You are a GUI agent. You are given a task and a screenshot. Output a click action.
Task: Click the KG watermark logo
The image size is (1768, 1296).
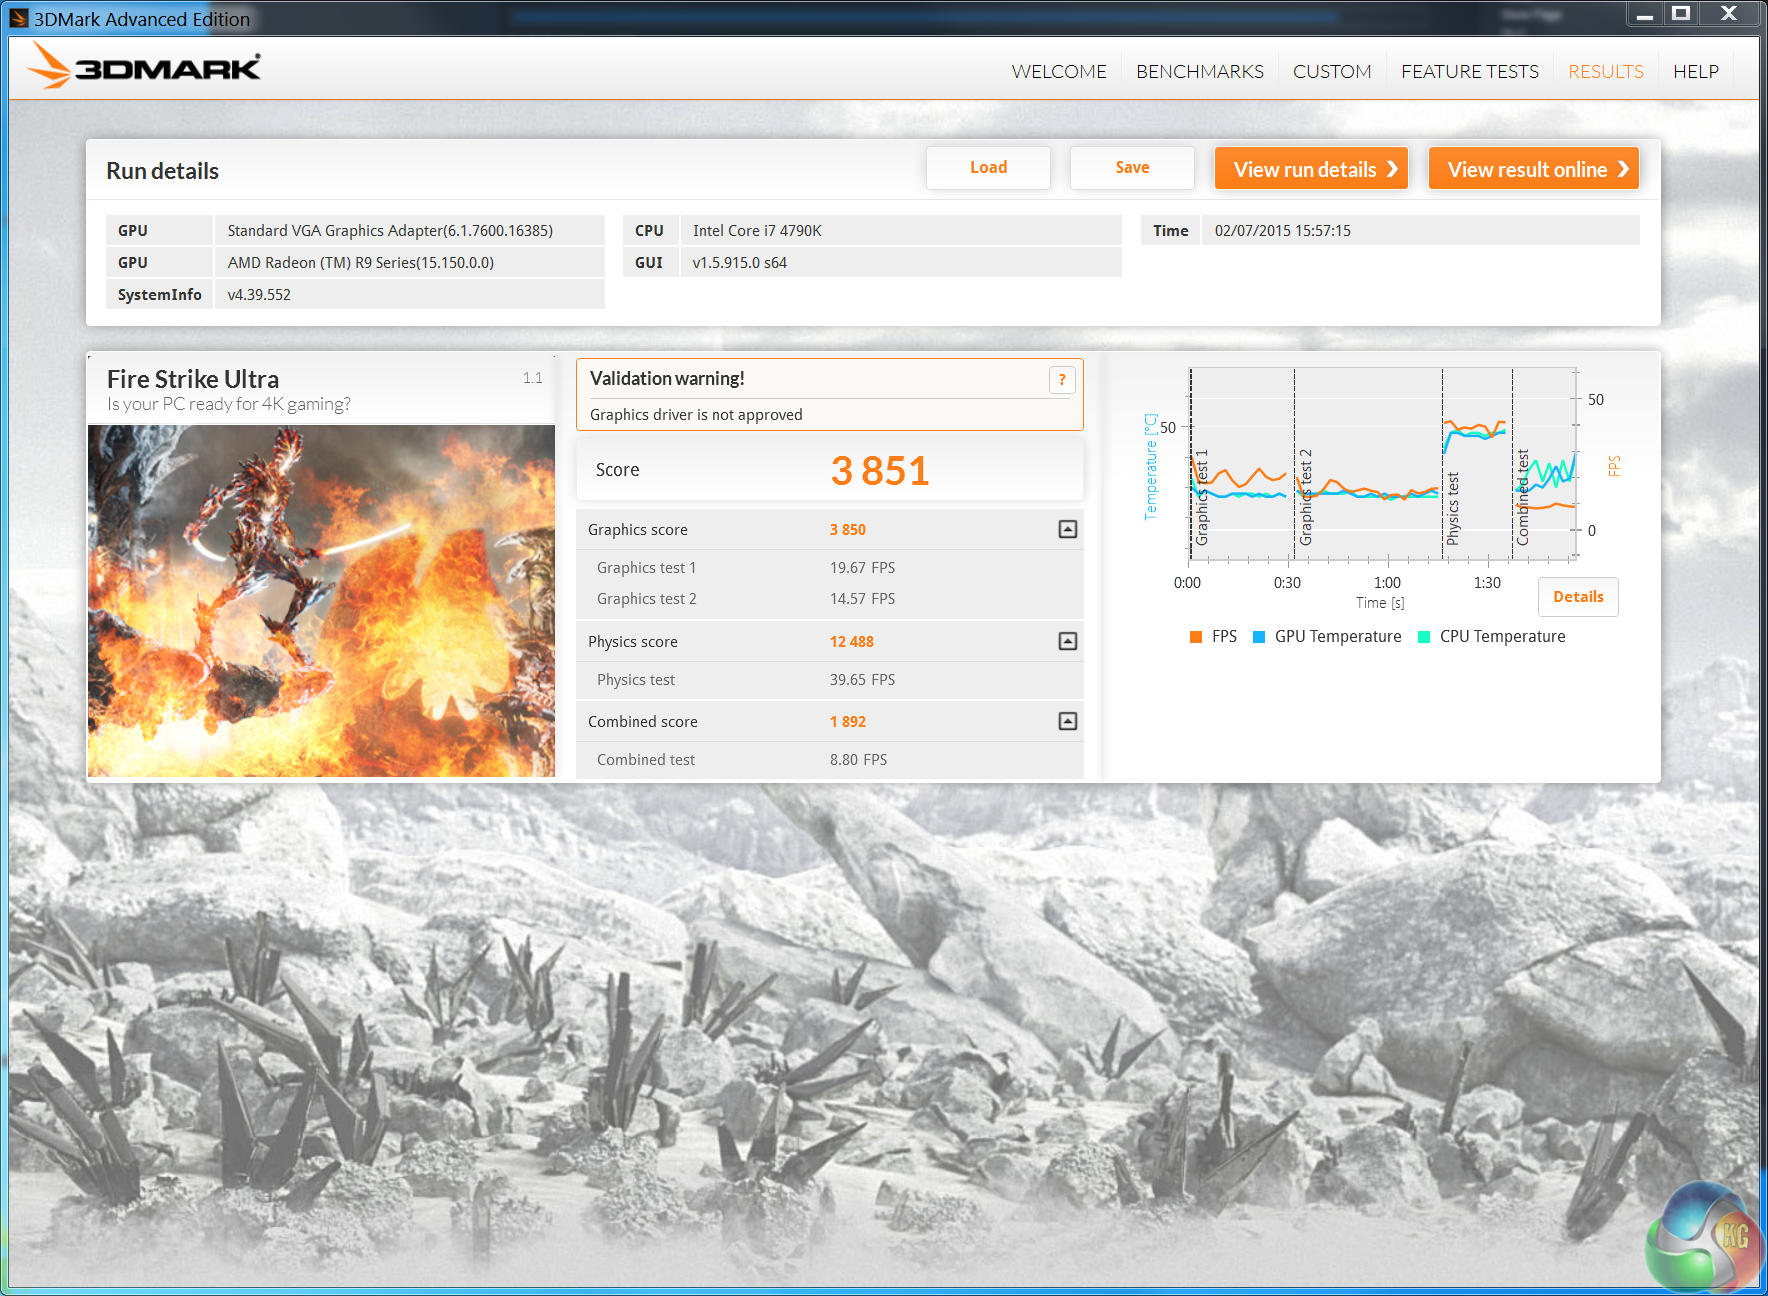(1705, 1240)
